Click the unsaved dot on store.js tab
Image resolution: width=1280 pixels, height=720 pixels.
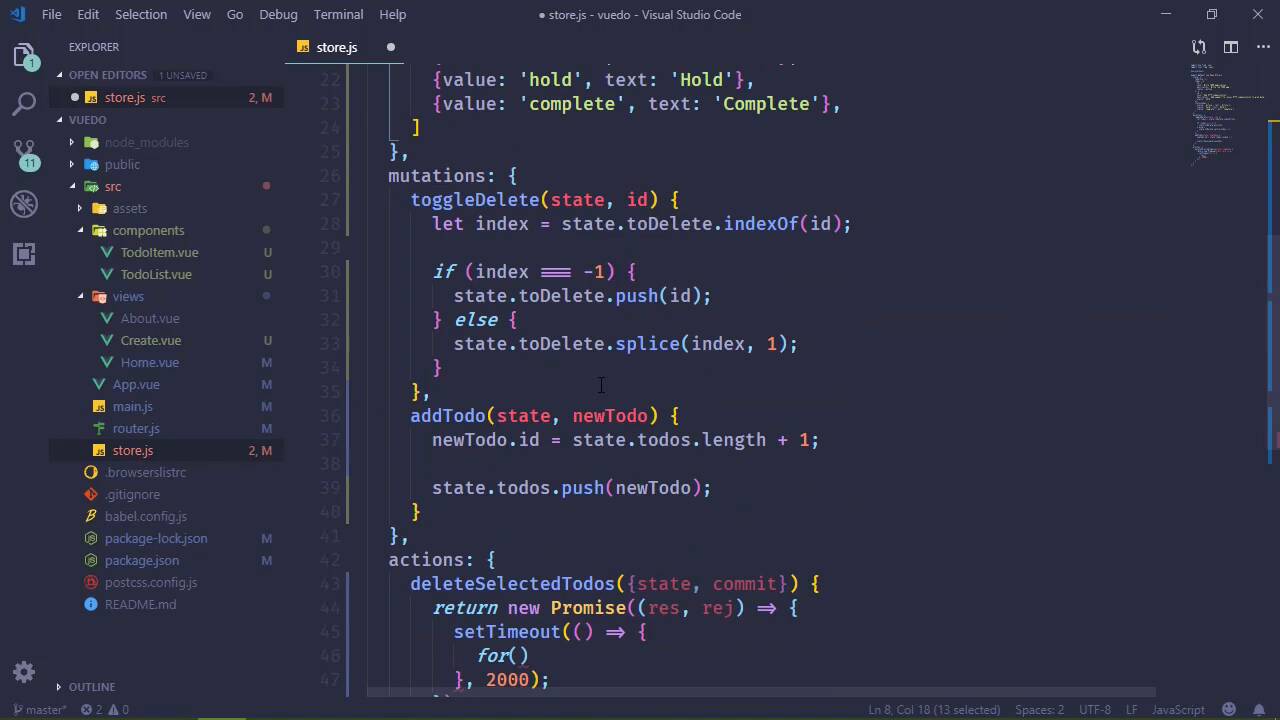click(x=391, y=47)
